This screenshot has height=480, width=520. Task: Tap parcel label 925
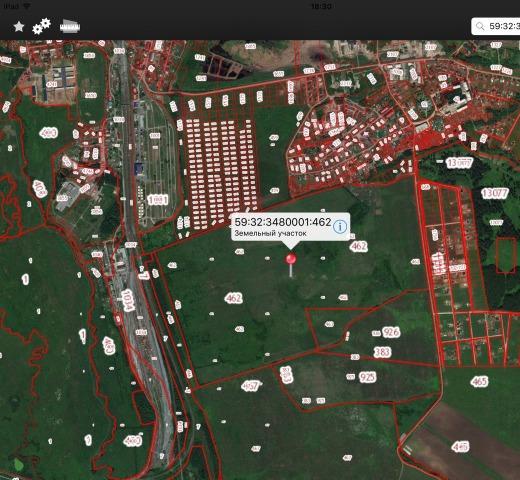pos(367,377)
